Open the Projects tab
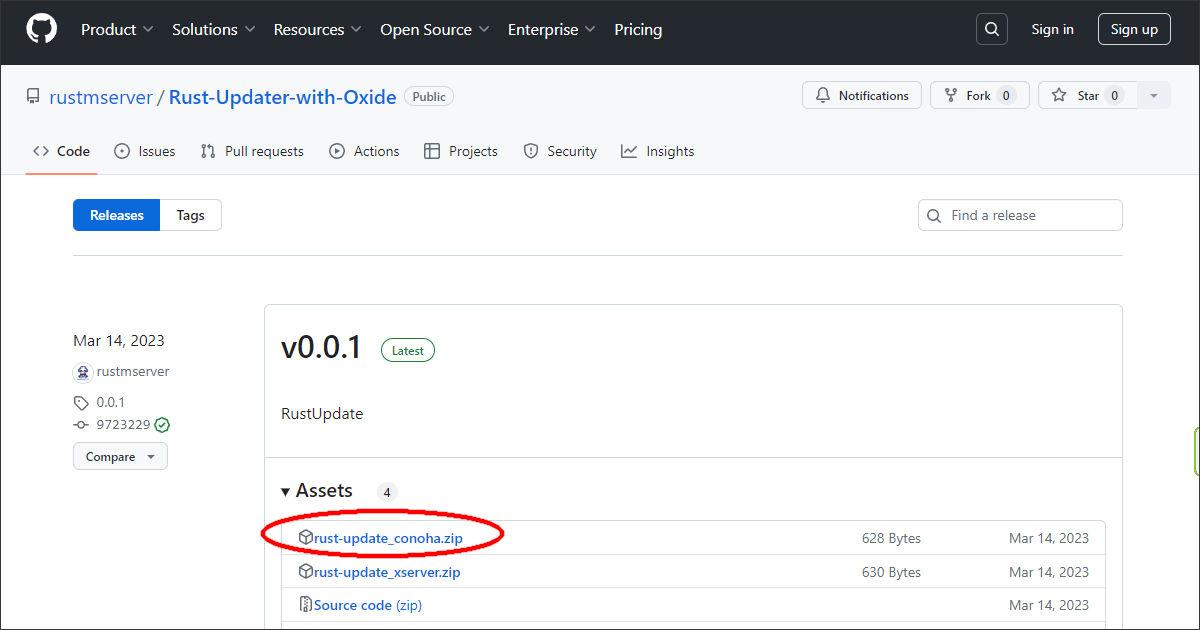1200x630 pixels. tap(461, 151)
